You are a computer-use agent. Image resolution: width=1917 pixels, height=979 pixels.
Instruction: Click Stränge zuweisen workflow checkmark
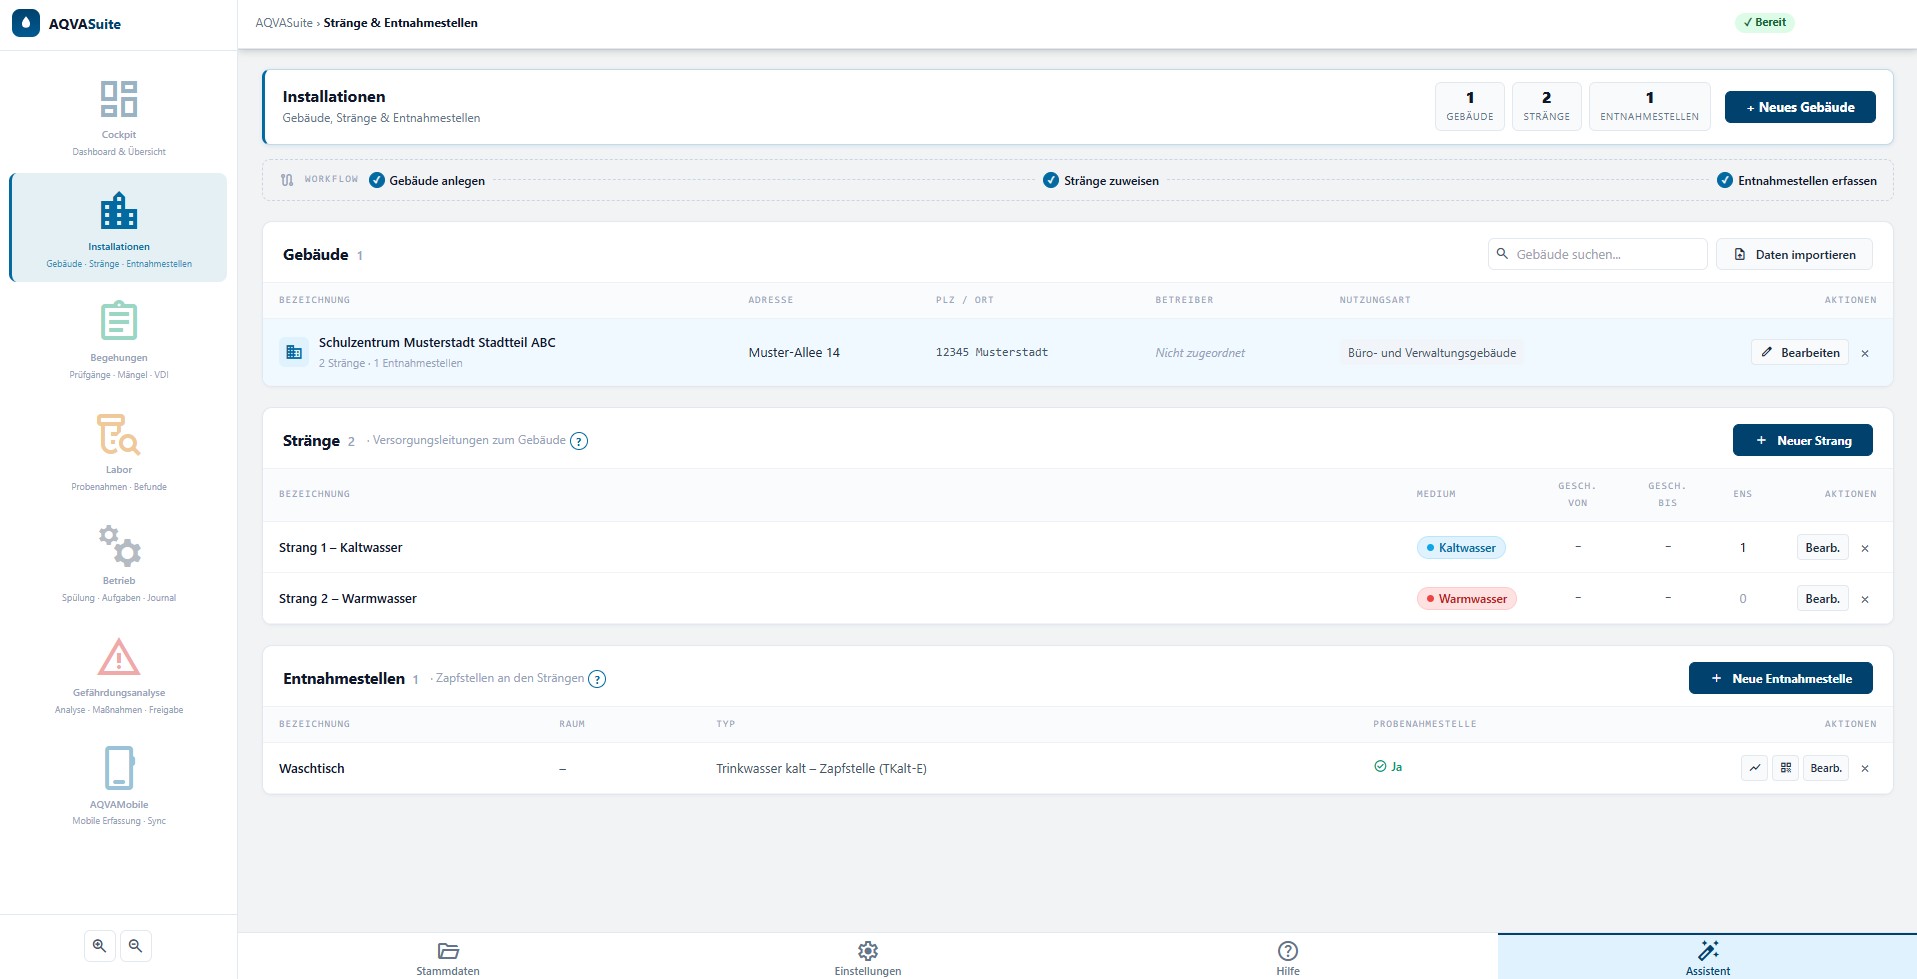(1051, 180)
